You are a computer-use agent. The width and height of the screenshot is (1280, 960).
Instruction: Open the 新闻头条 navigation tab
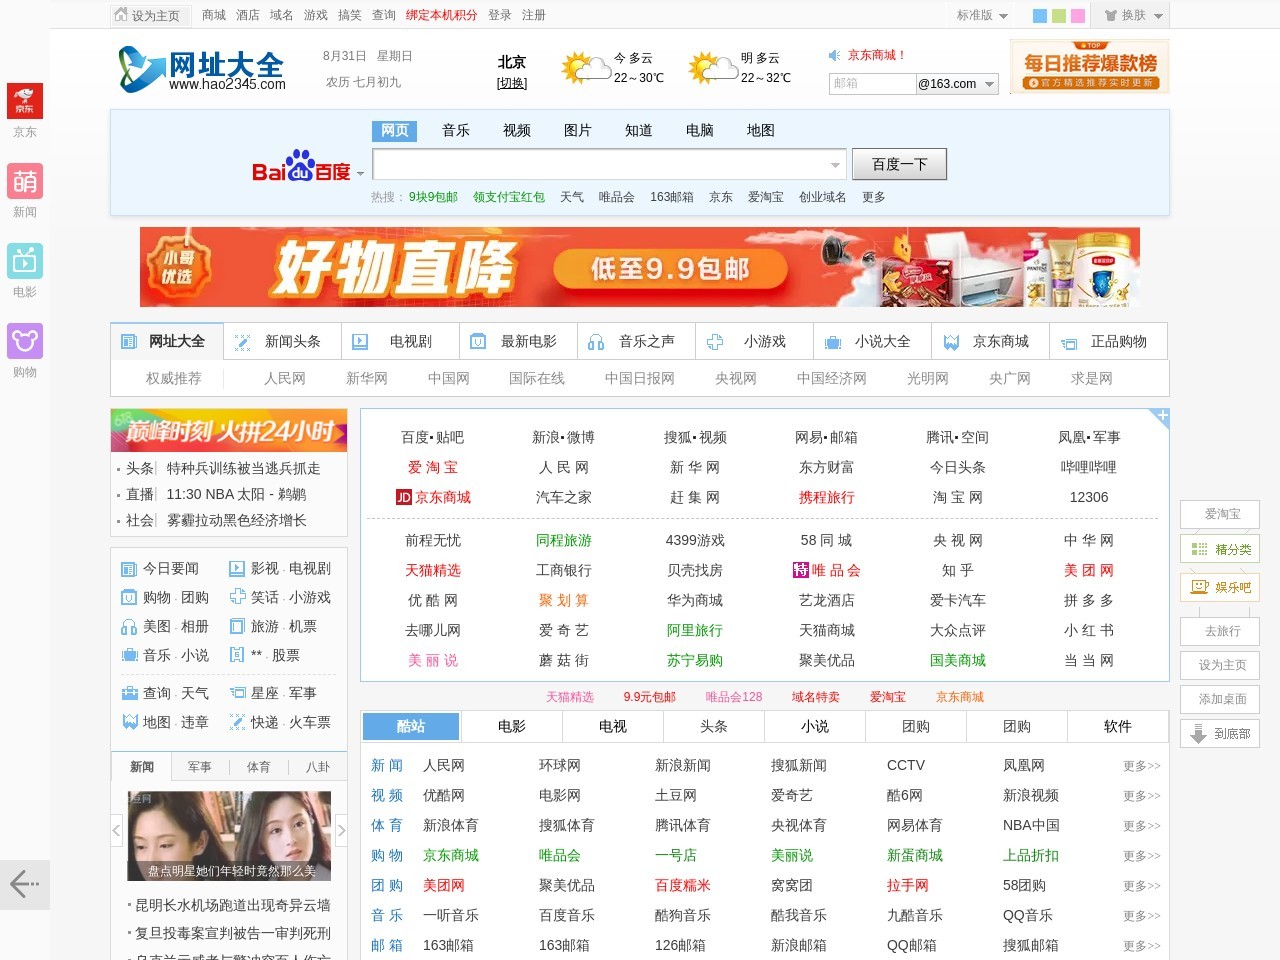(282, 341)
